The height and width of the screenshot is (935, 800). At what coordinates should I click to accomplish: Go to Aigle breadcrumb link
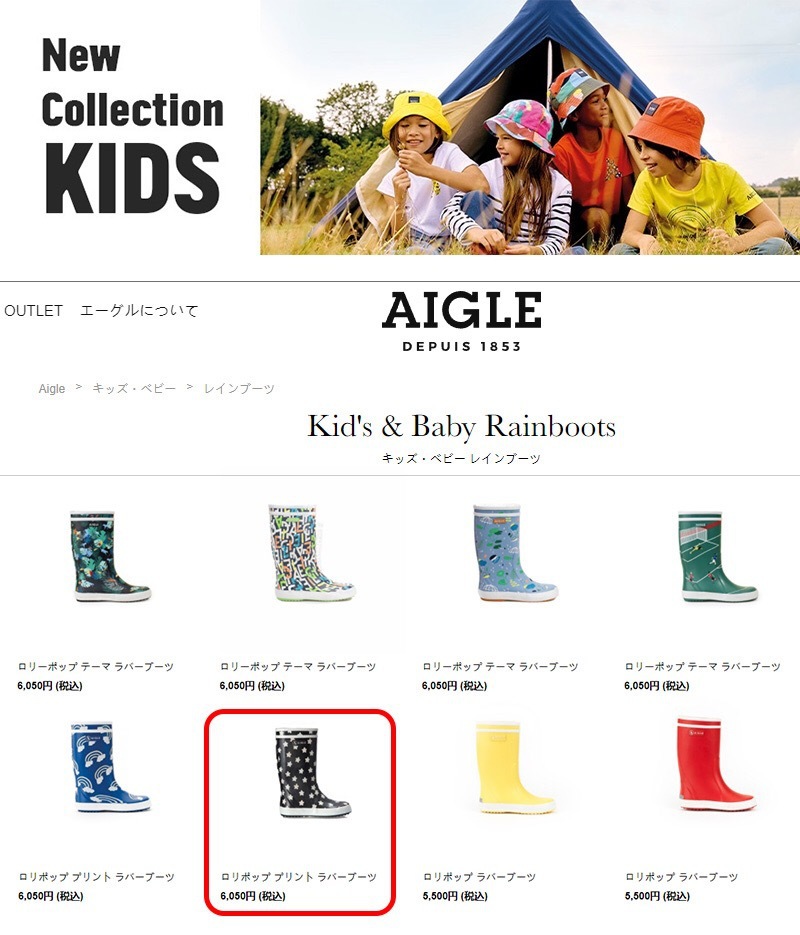[x=52, y=388]
